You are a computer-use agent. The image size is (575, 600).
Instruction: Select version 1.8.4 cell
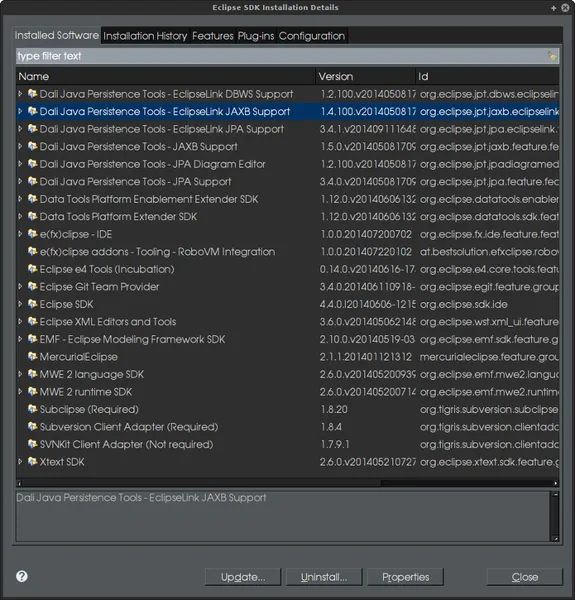click(331, 427)
